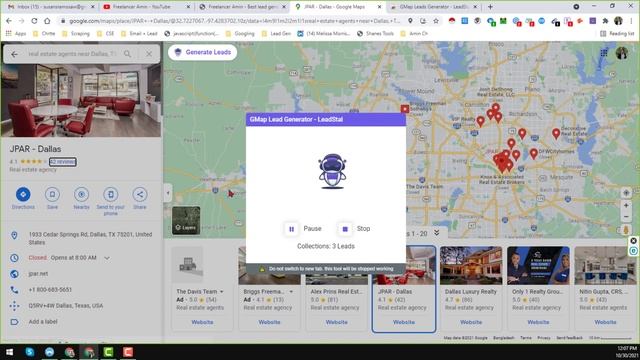The width and height of the screenshot is (640, 360).
Task: Click Add a label
Action: pyautogui.click(x=43, y=322)
